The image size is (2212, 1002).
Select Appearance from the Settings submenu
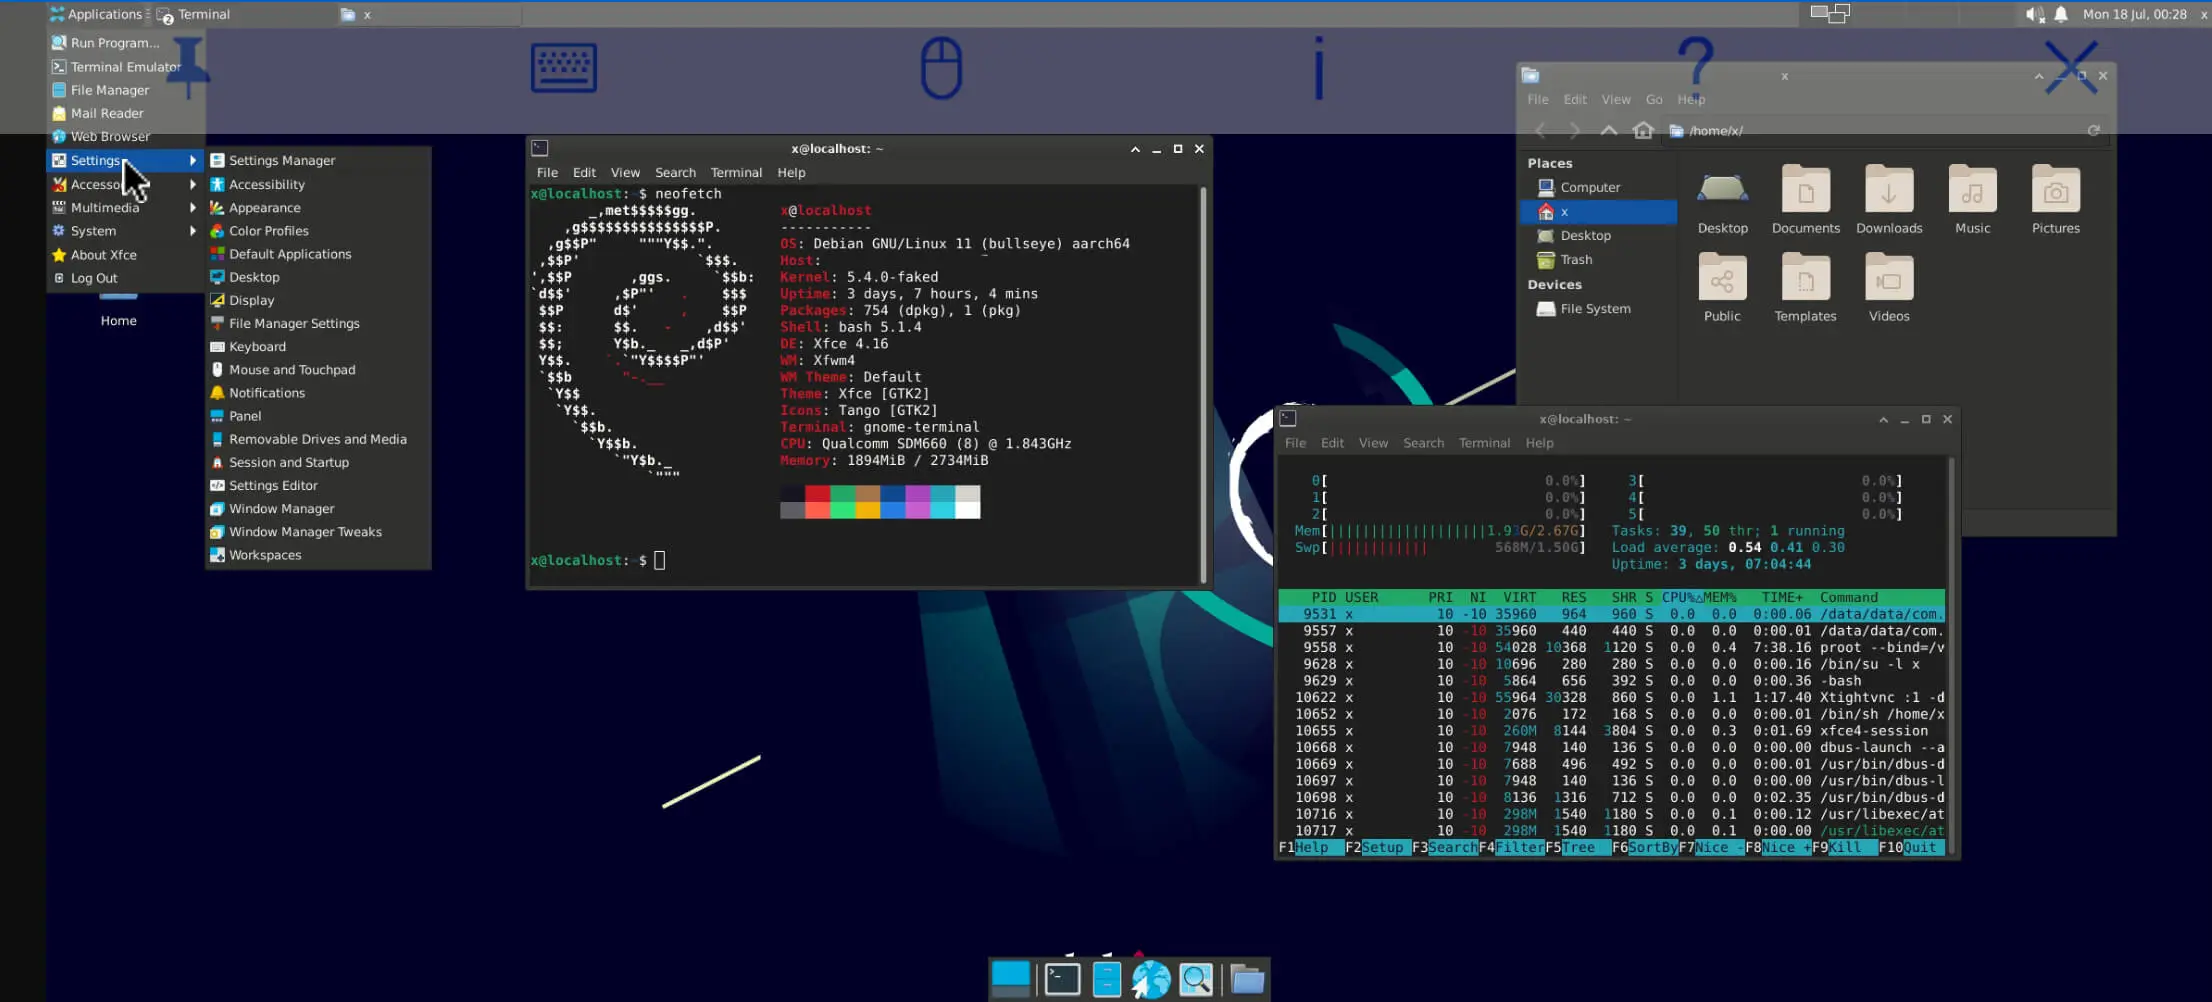click(x=264, y=207)
